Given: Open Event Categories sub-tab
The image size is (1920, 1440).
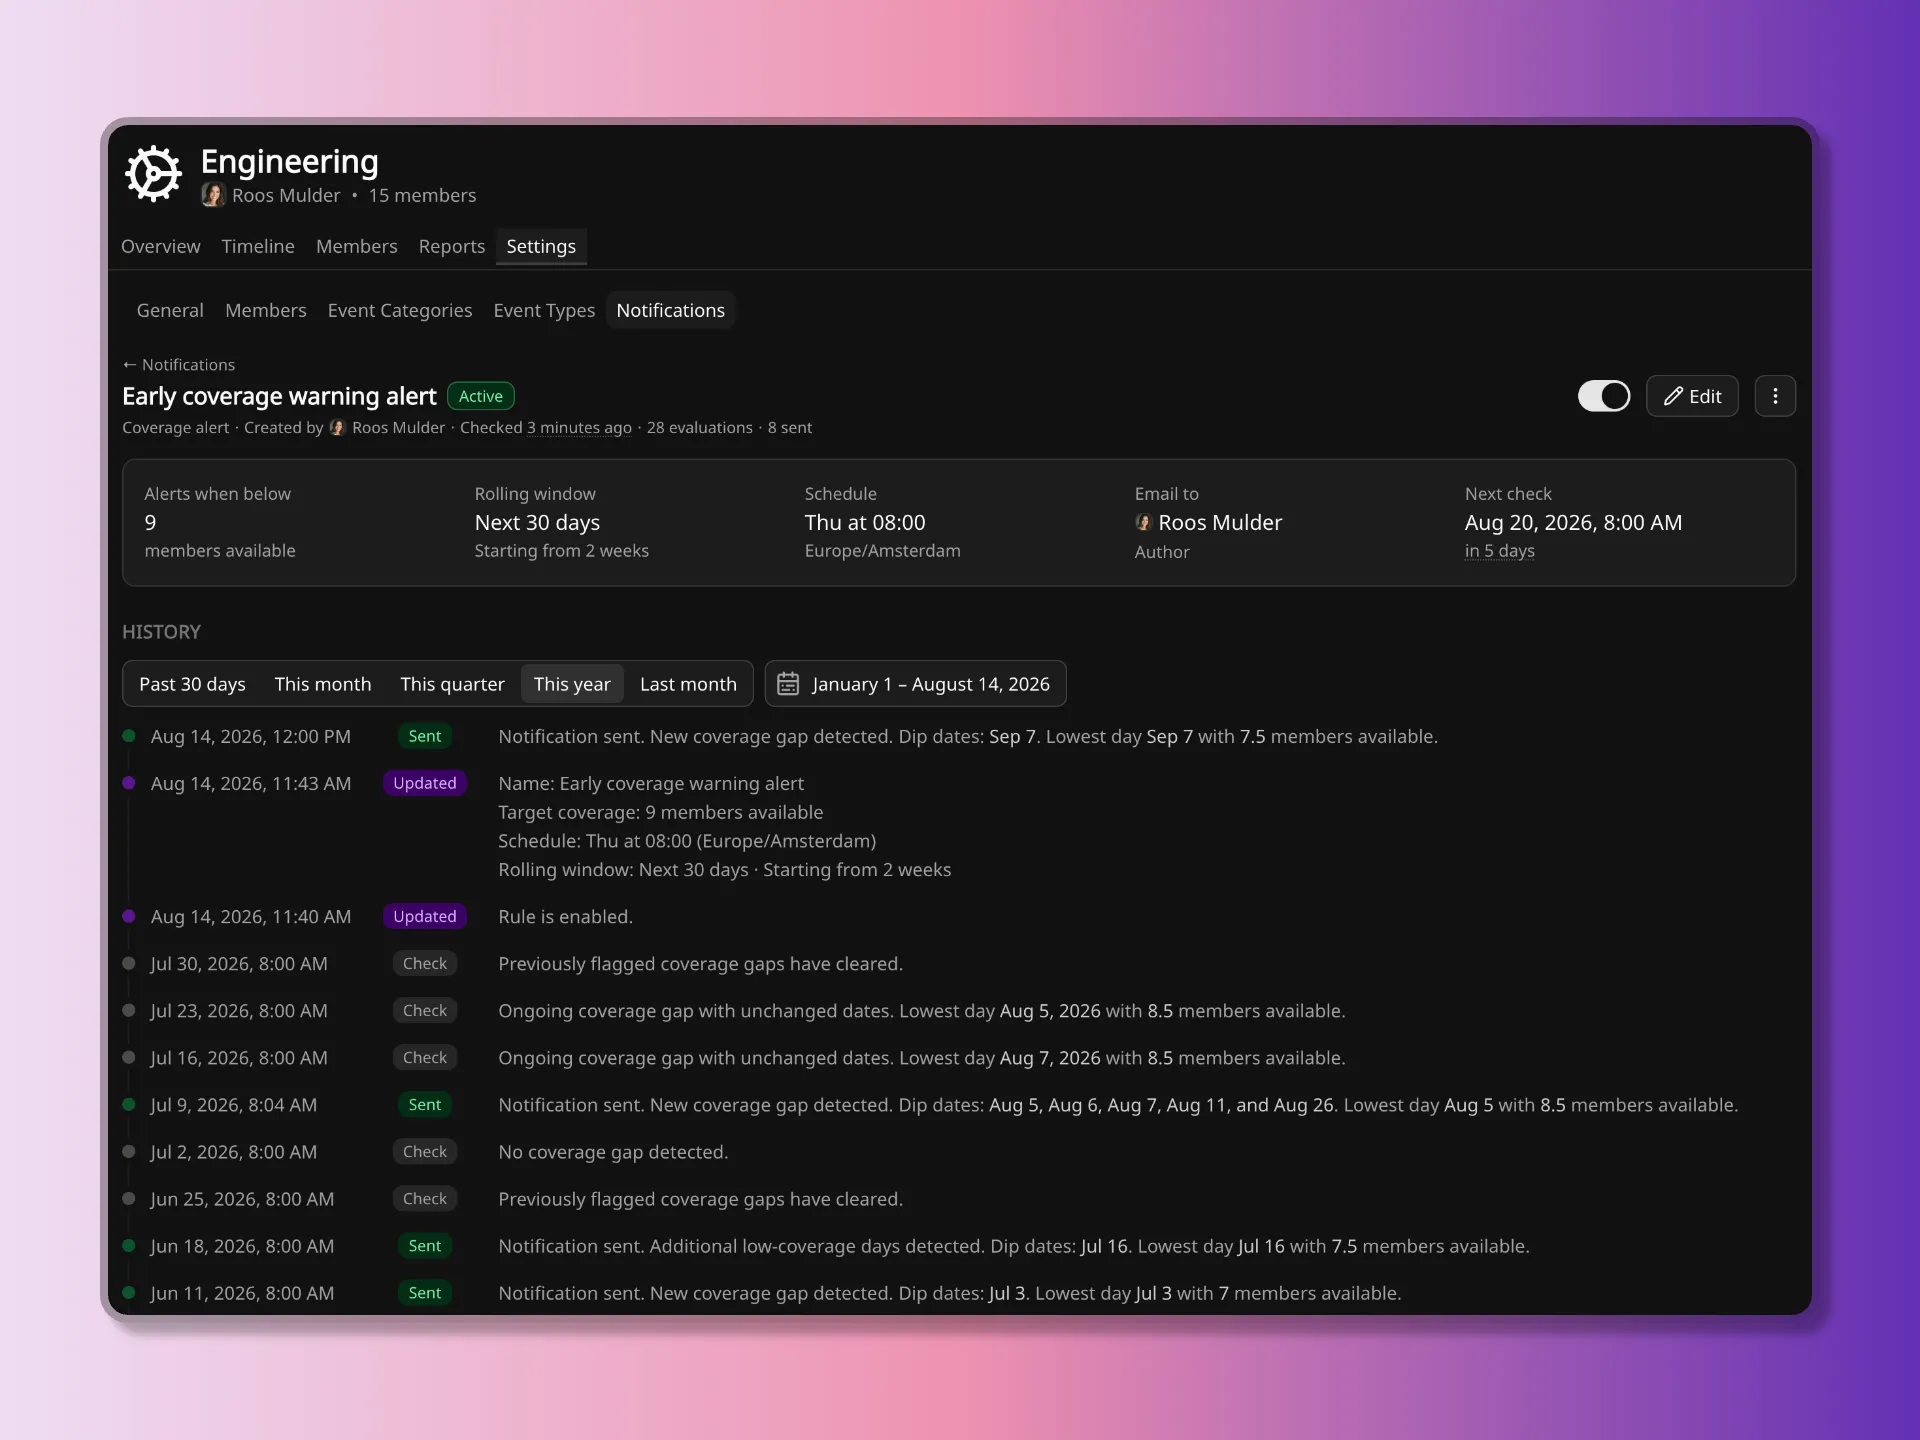Looking at the screenshot, I should click(400, 310).
